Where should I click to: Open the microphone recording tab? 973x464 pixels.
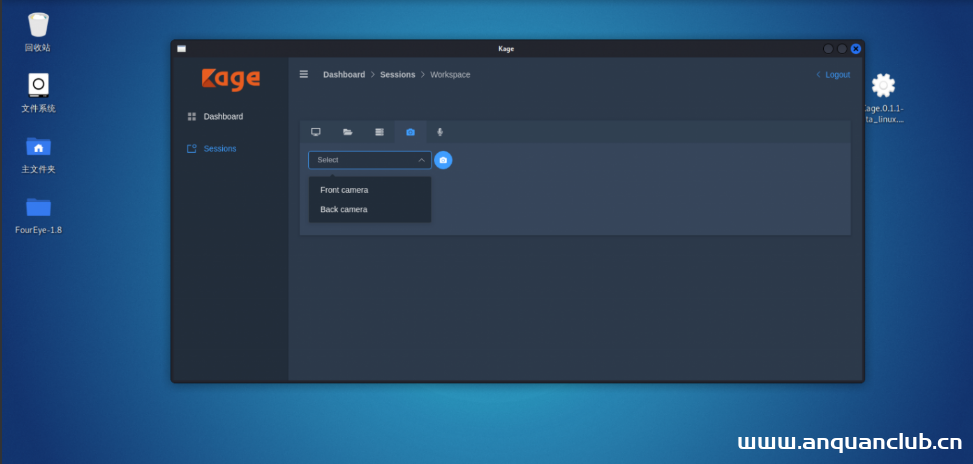[x=440, y=132]
